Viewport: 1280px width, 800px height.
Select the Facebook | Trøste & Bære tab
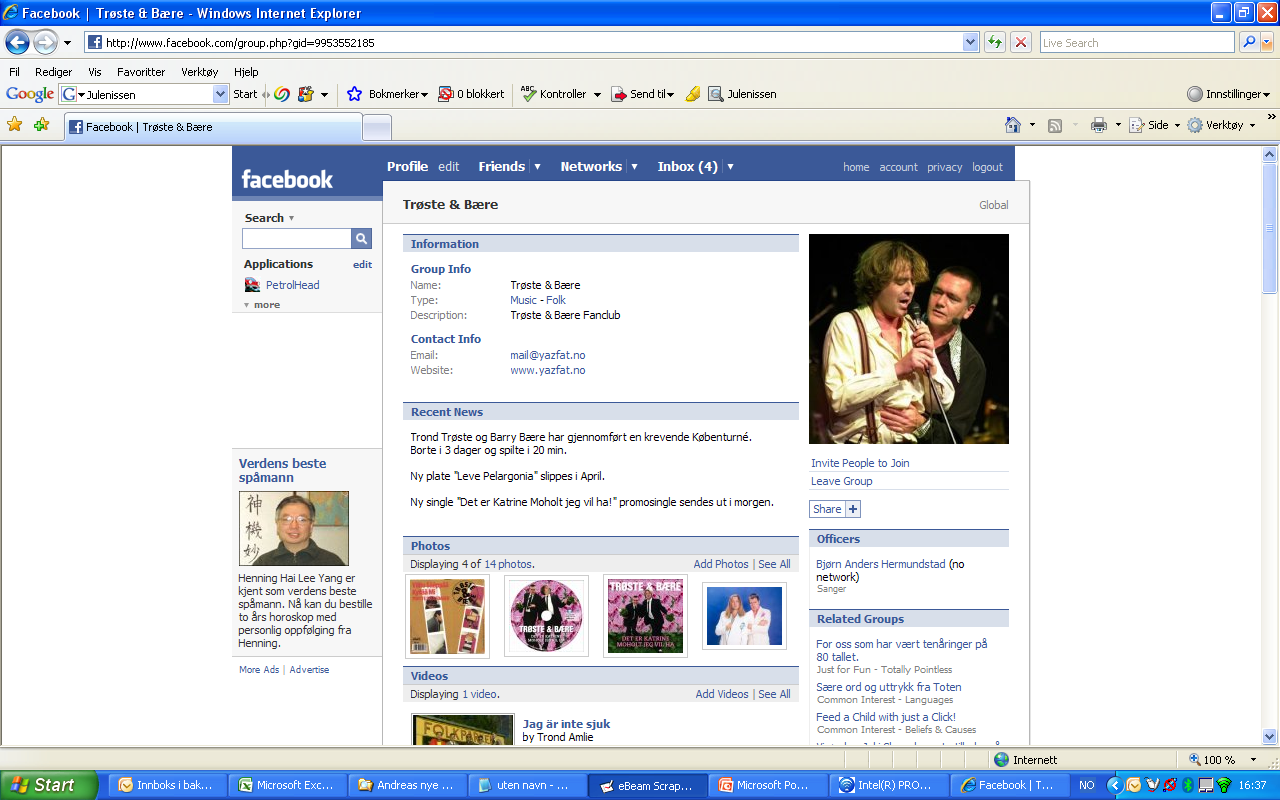[213, 127]
